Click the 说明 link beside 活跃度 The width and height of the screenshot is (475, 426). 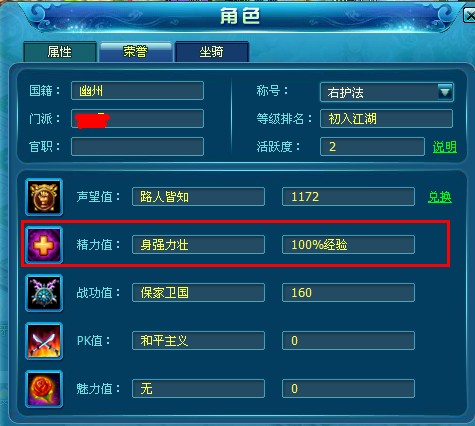pyautogui.click(x=445, y=147)
